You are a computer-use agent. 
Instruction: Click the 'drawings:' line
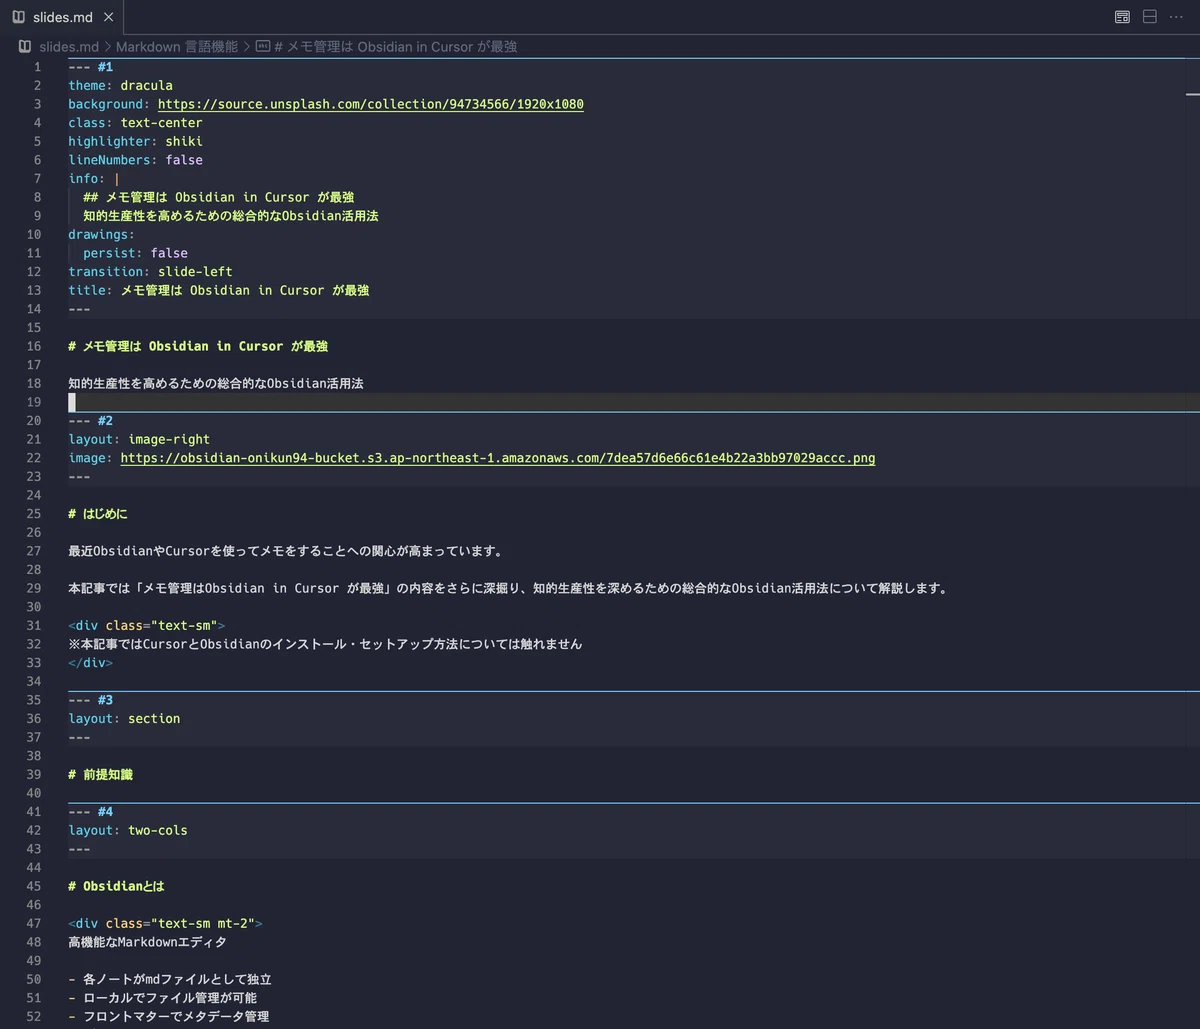point(101,234)
